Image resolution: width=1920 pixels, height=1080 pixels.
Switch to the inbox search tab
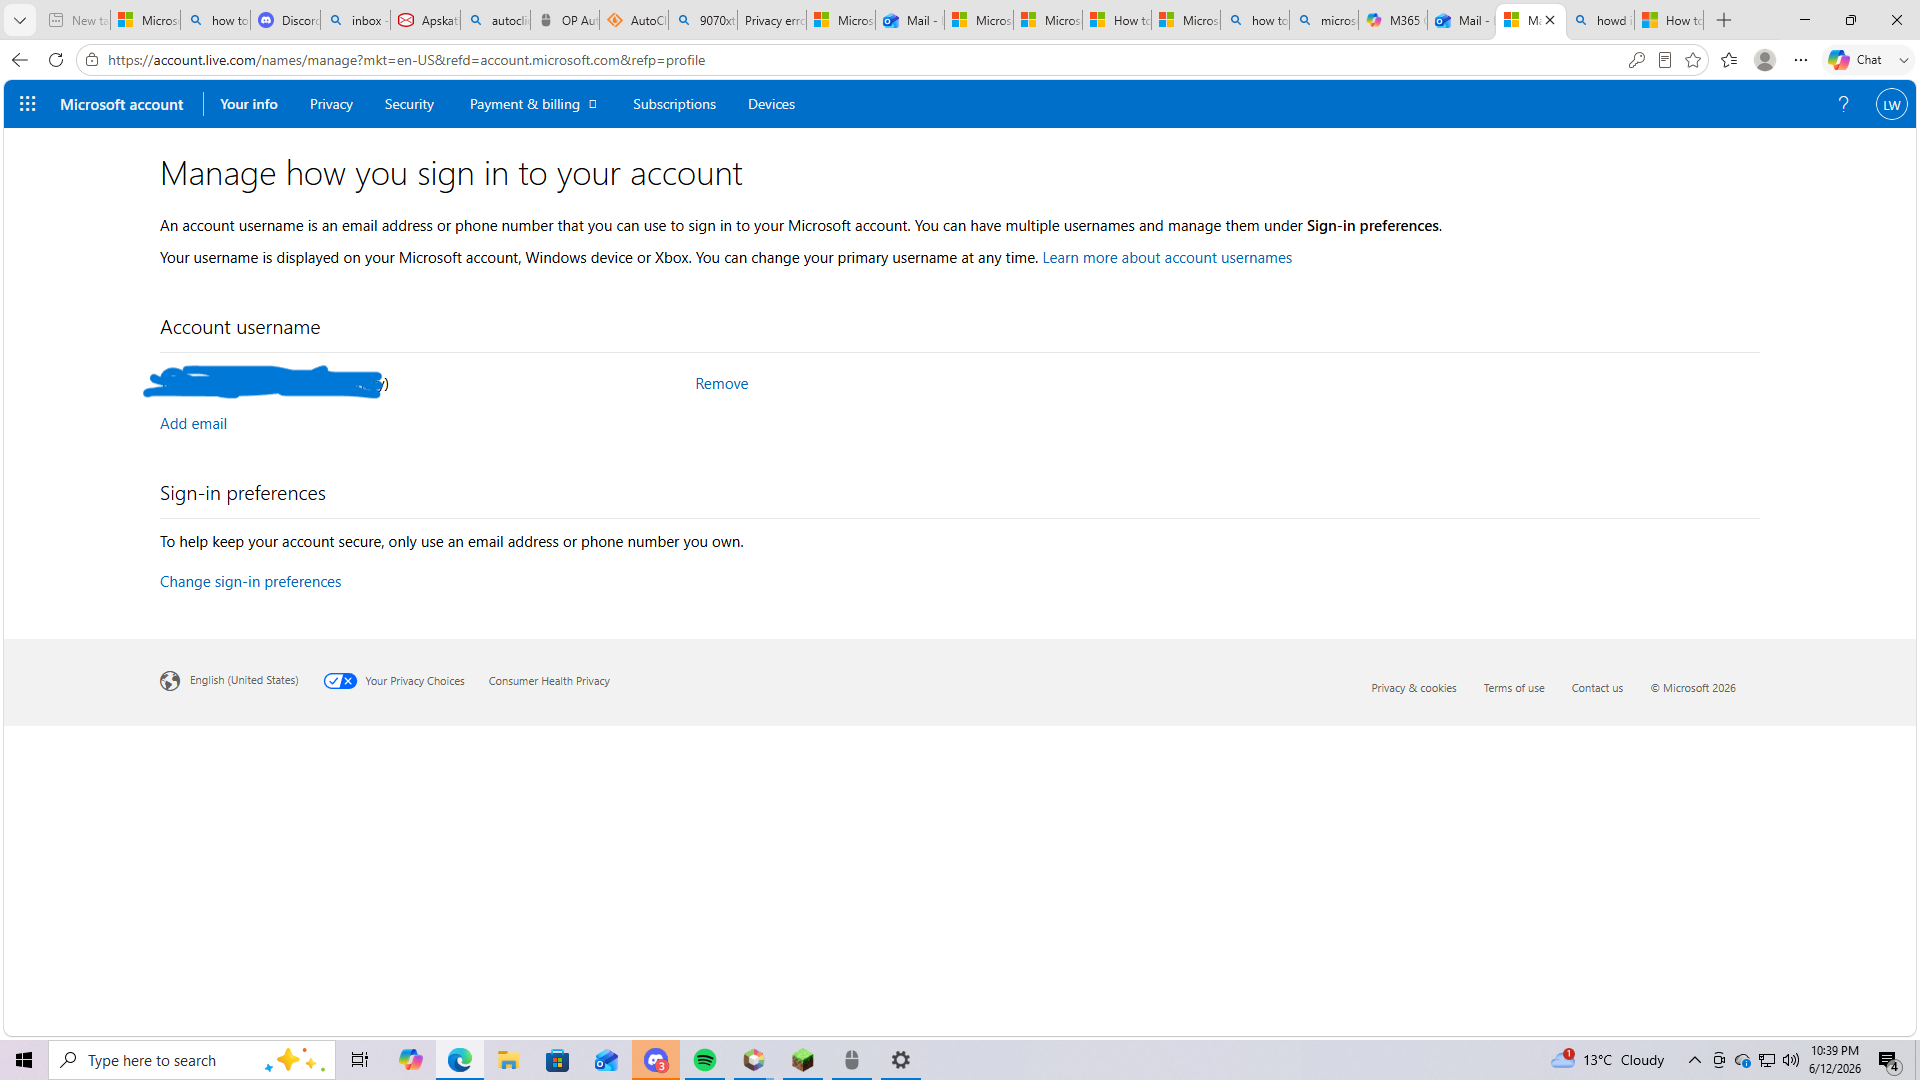click(x=356, y=20)
